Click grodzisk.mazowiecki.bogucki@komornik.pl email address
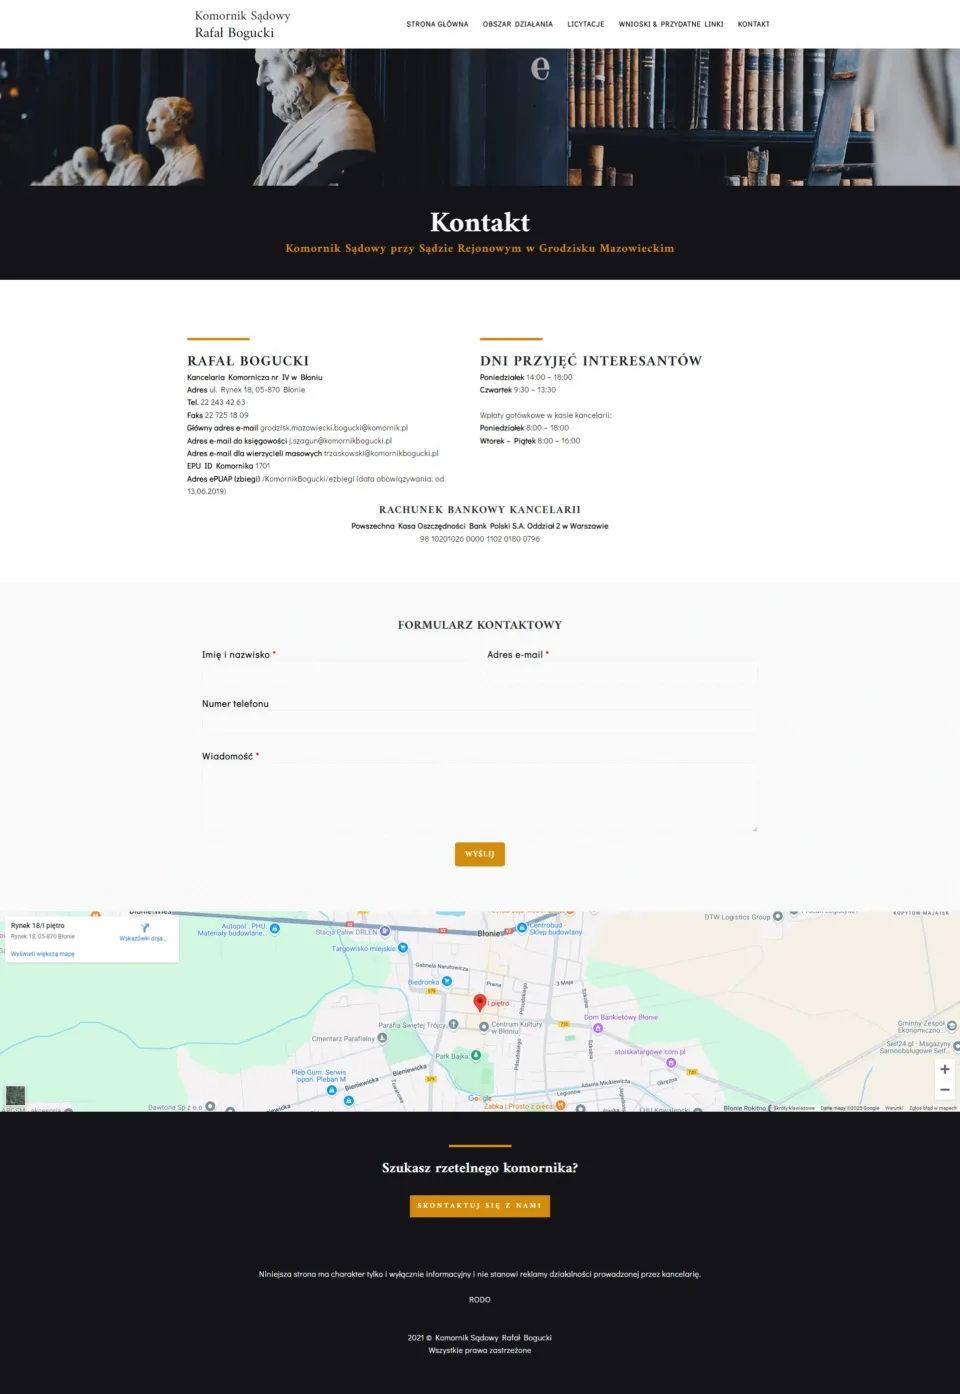960x1394 pixels. point(334,428)
